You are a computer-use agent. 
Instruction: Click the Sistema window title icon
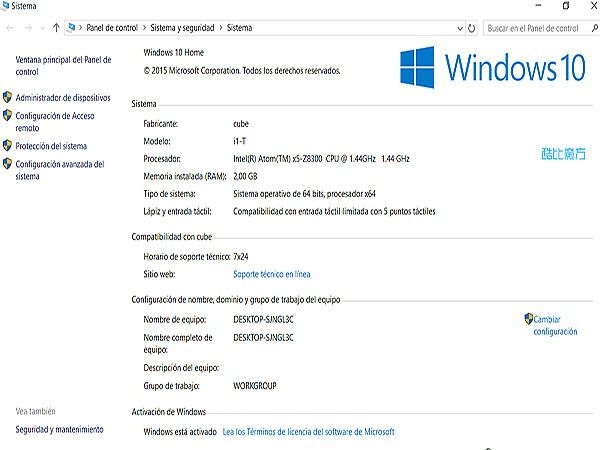[x=5, y=5]
